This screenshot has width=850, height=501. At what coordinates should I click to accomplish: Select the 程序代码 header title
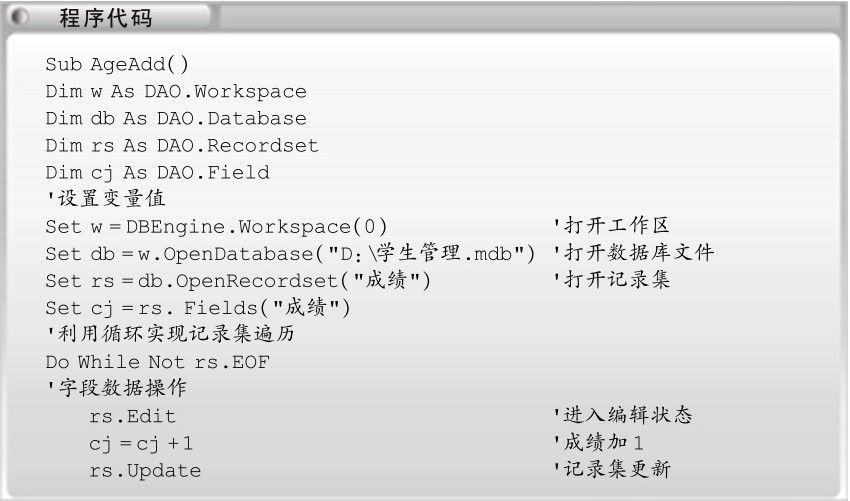click(x=106, y=18)
